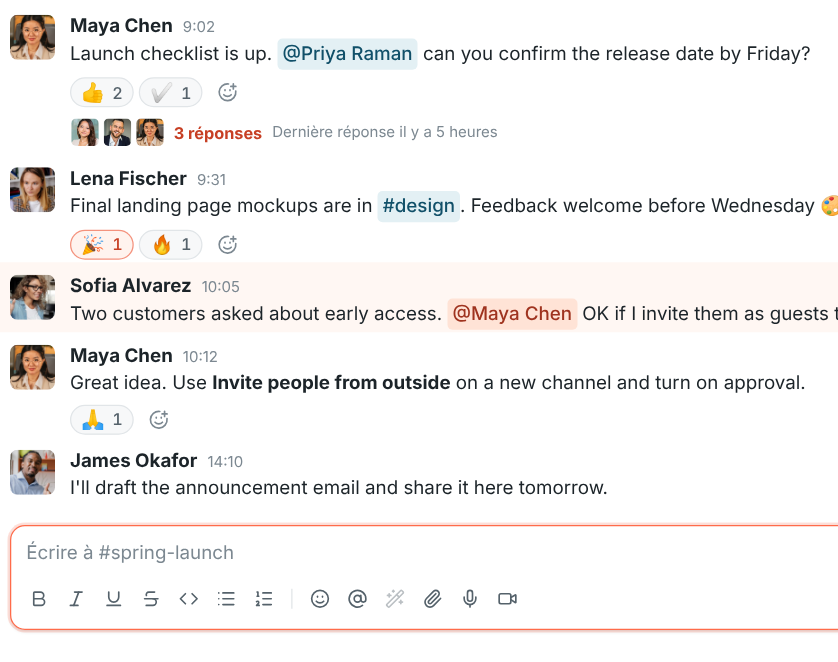Screen dimensions: 838x662
Task: Expand the 3 réponses thread
Action: [218, 133]
